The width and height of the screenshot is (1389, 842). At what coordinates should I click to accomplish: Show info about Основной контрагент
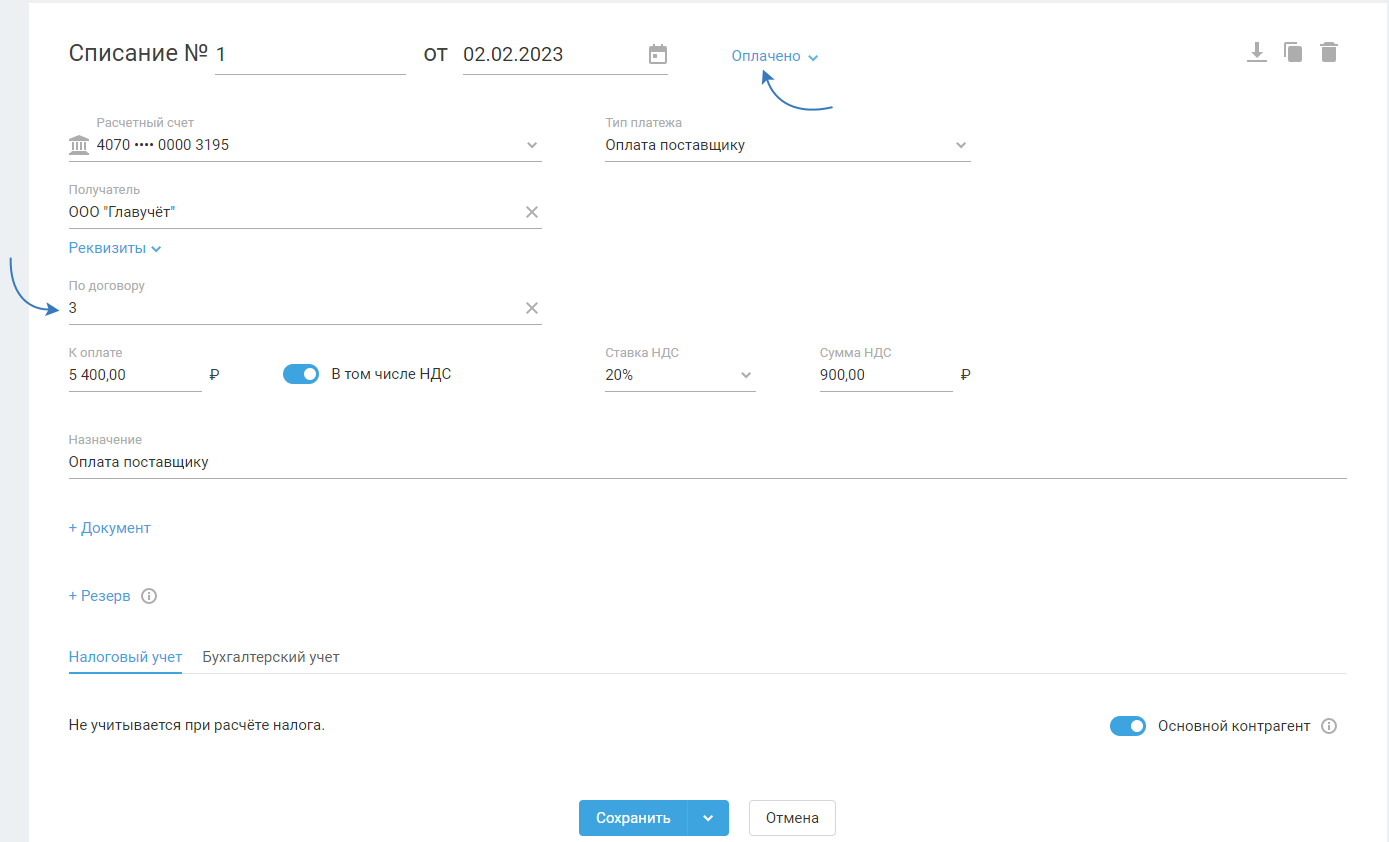(1329, 726)
